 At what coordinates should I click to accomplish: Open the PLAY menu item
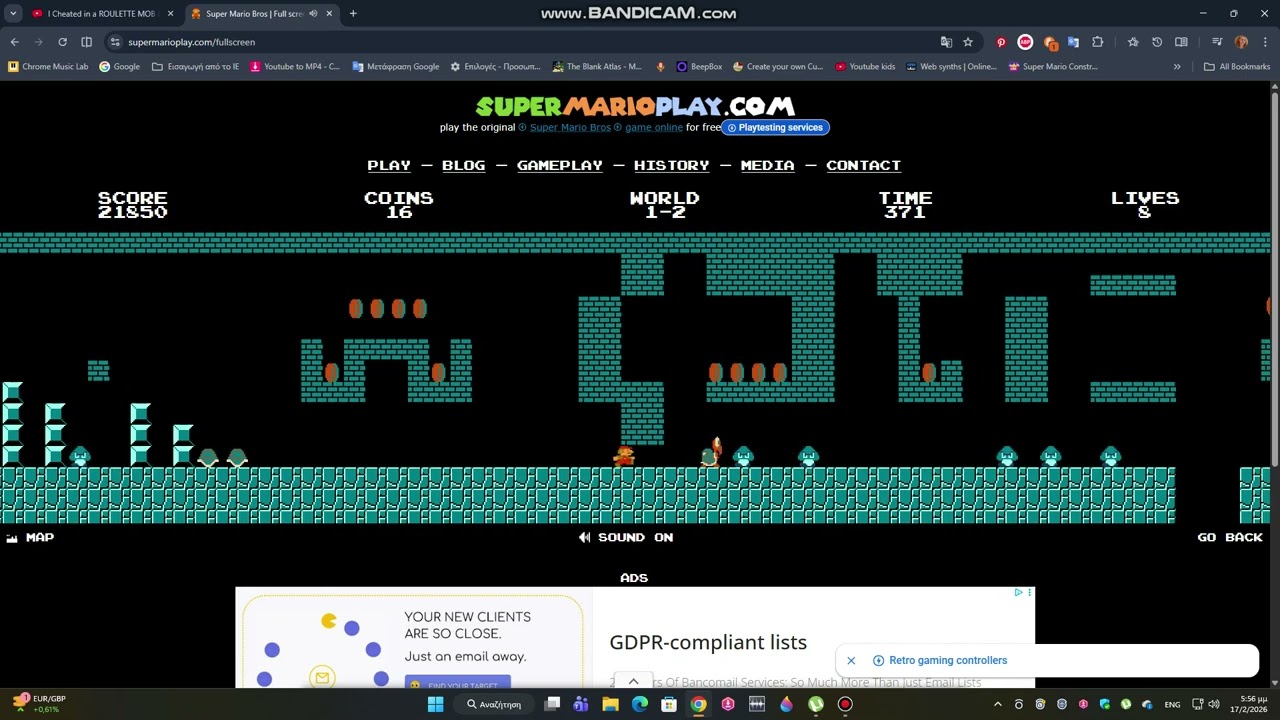[x=389, y=165]
